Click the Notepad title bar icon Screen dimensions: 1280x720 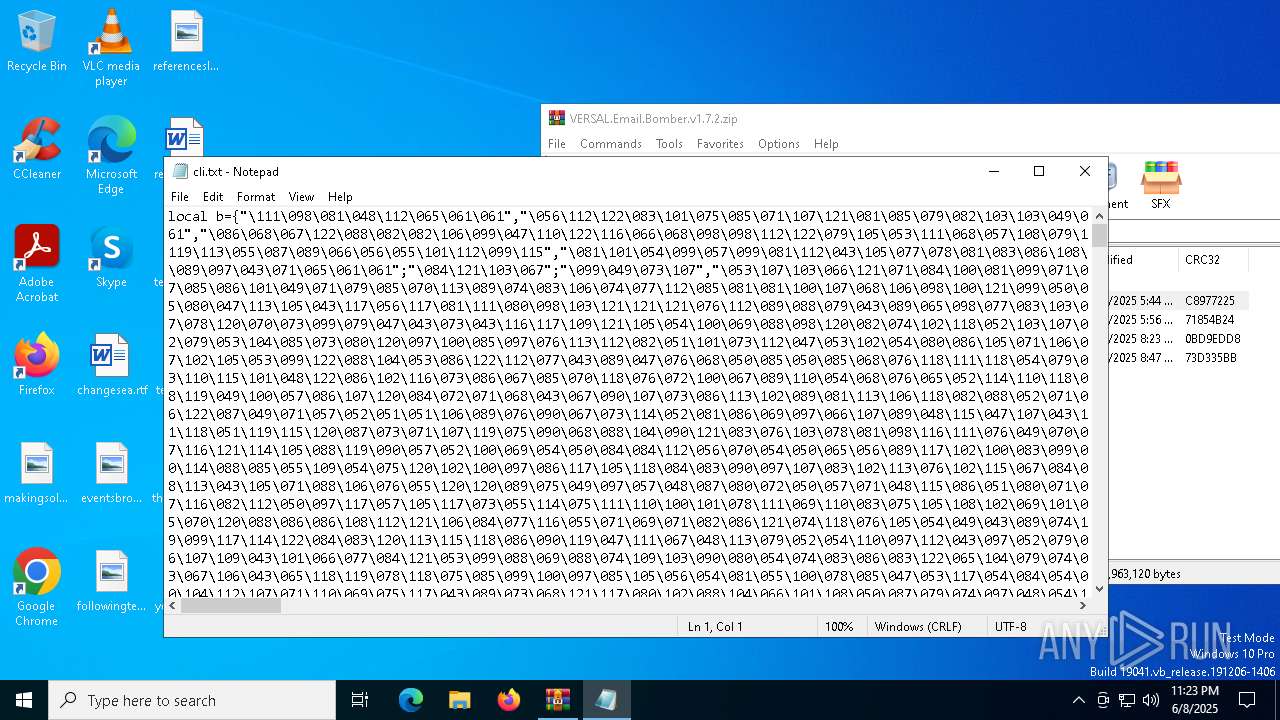[180, 172]
